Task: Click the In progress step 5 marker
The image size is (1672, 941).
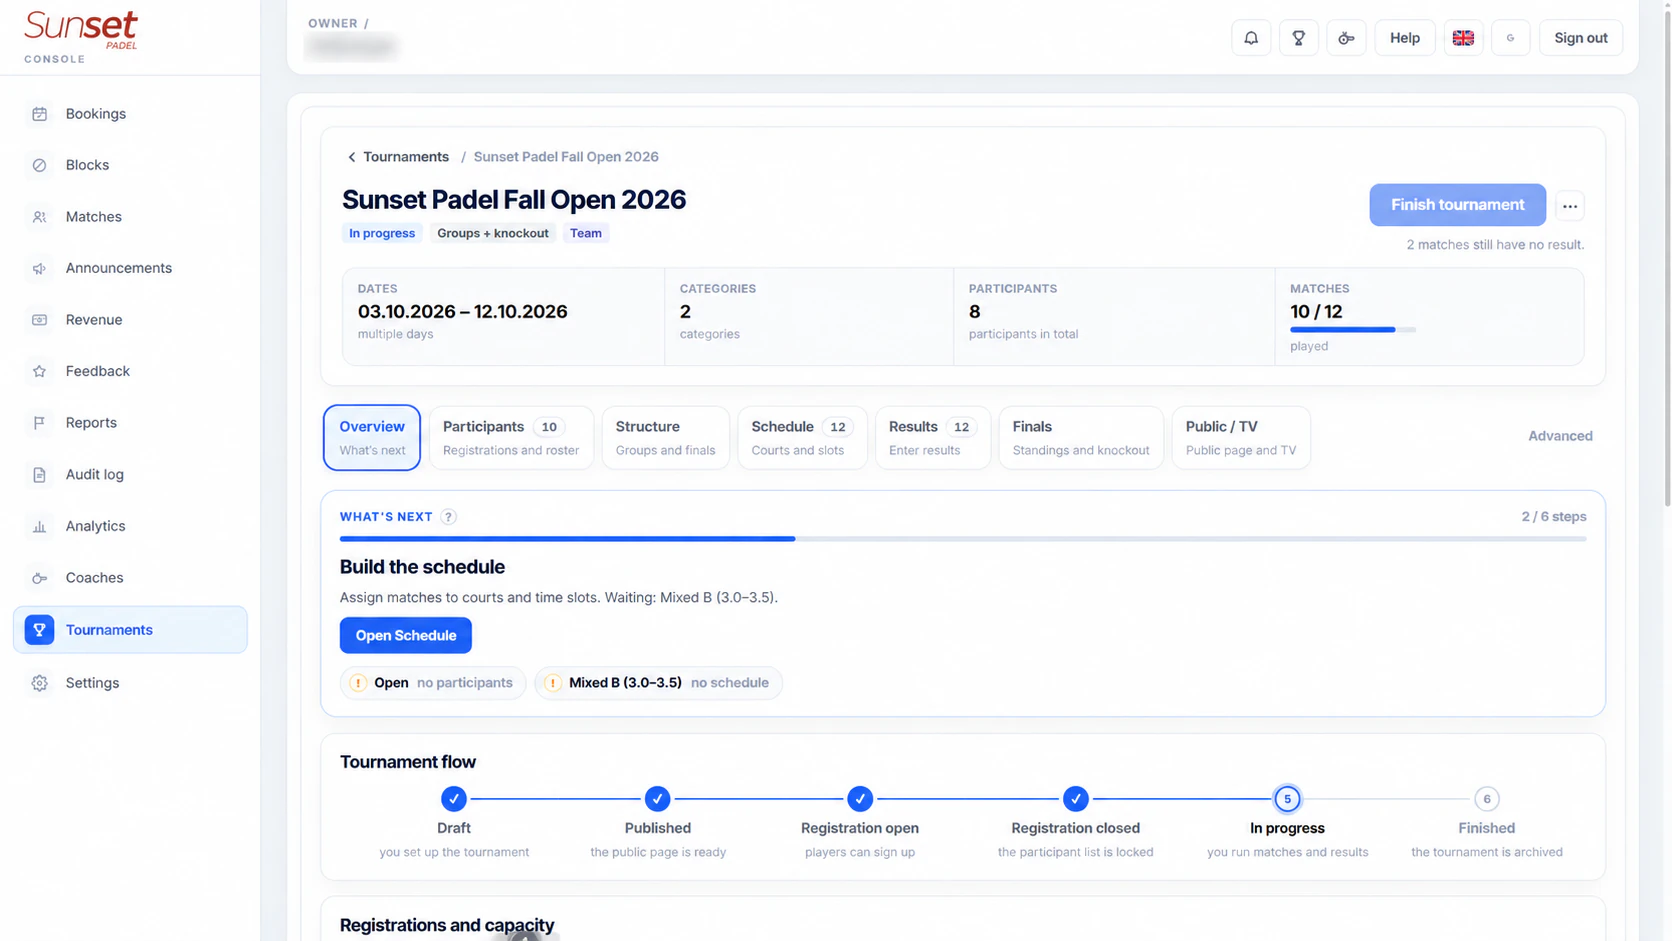Action: (x=1287, y=799)
